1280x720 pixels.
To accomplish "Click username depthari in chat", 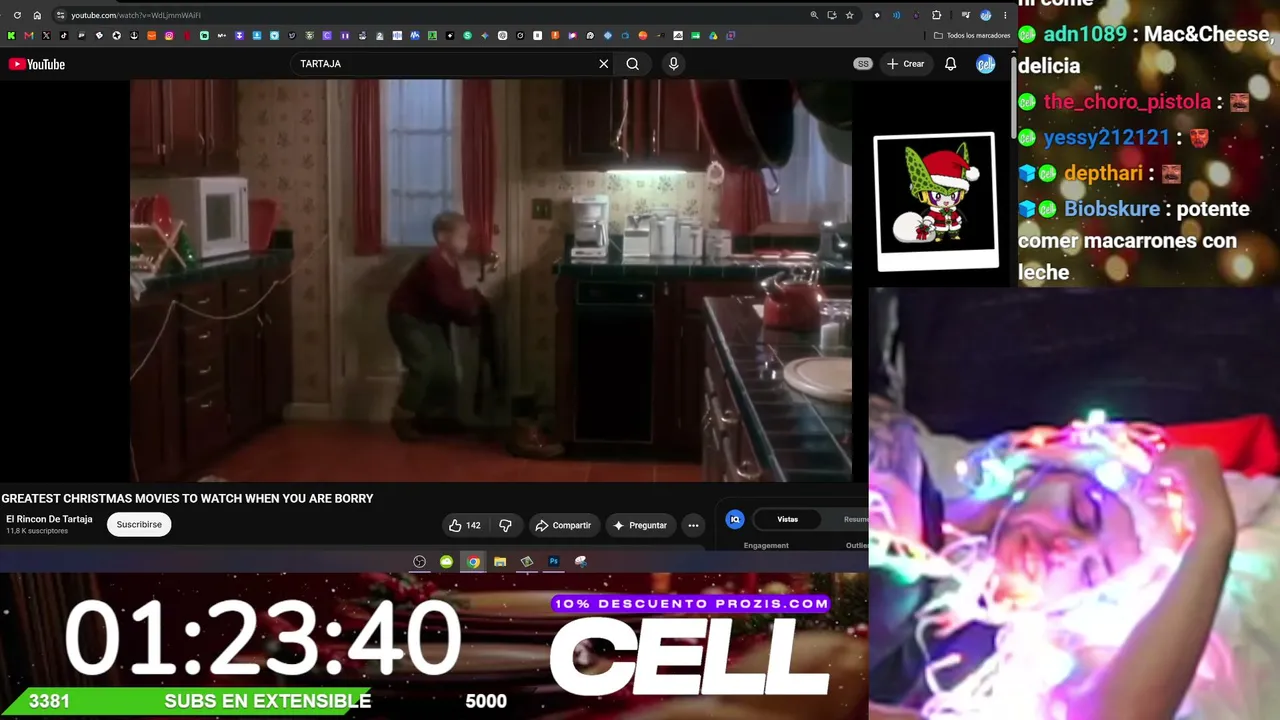I will (1103, 173).
